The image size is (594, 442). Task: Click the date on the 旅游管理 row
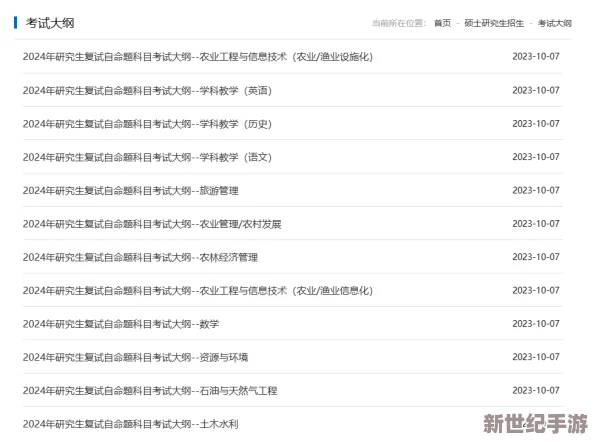point(536,190)
